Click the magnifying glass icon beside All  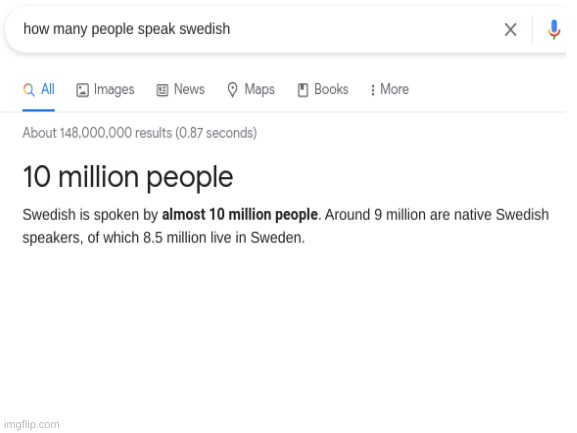[29, 89]
